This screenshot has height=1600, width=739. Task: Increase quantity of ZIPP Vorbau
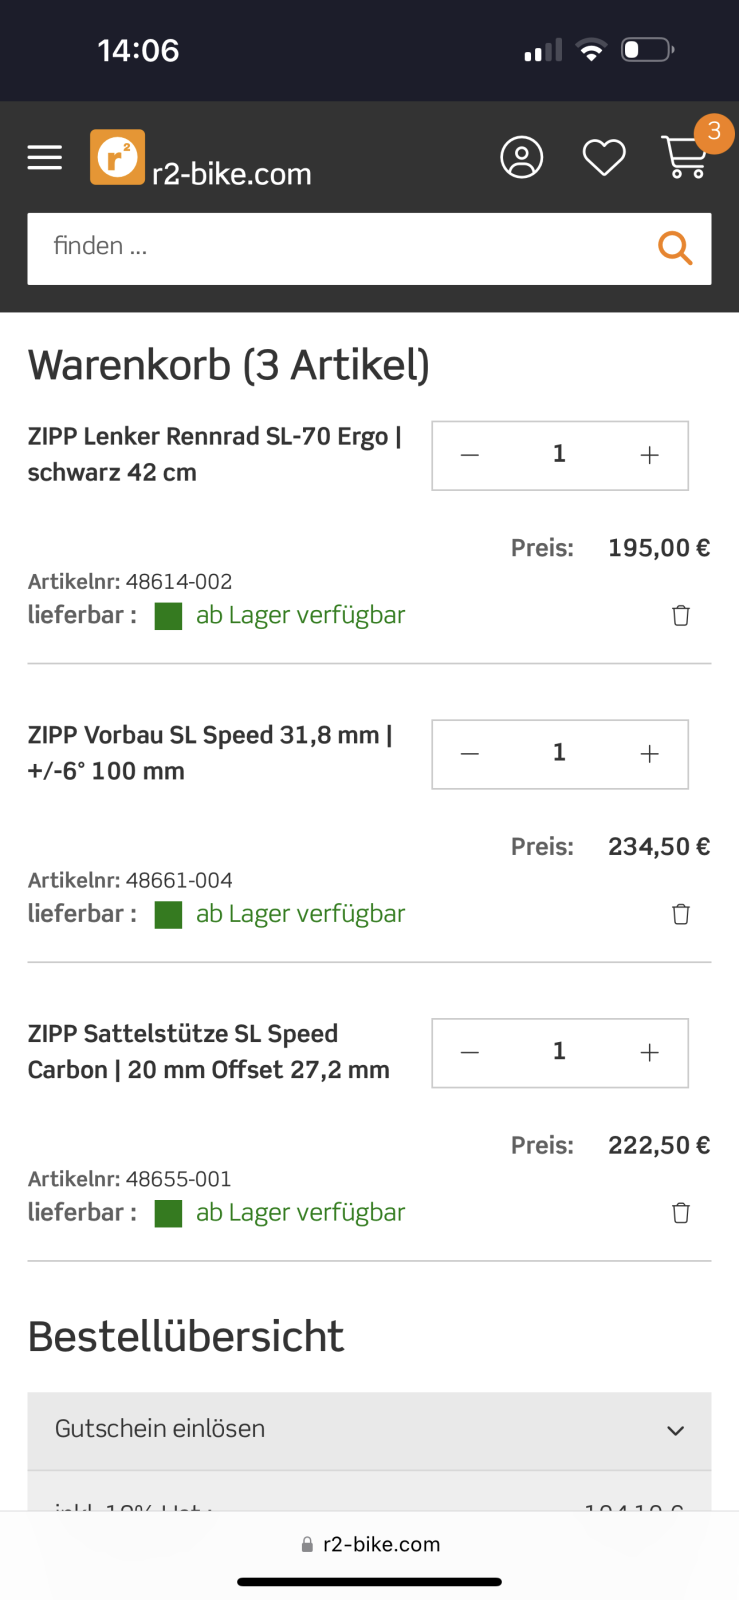click(x=649, y=754)
